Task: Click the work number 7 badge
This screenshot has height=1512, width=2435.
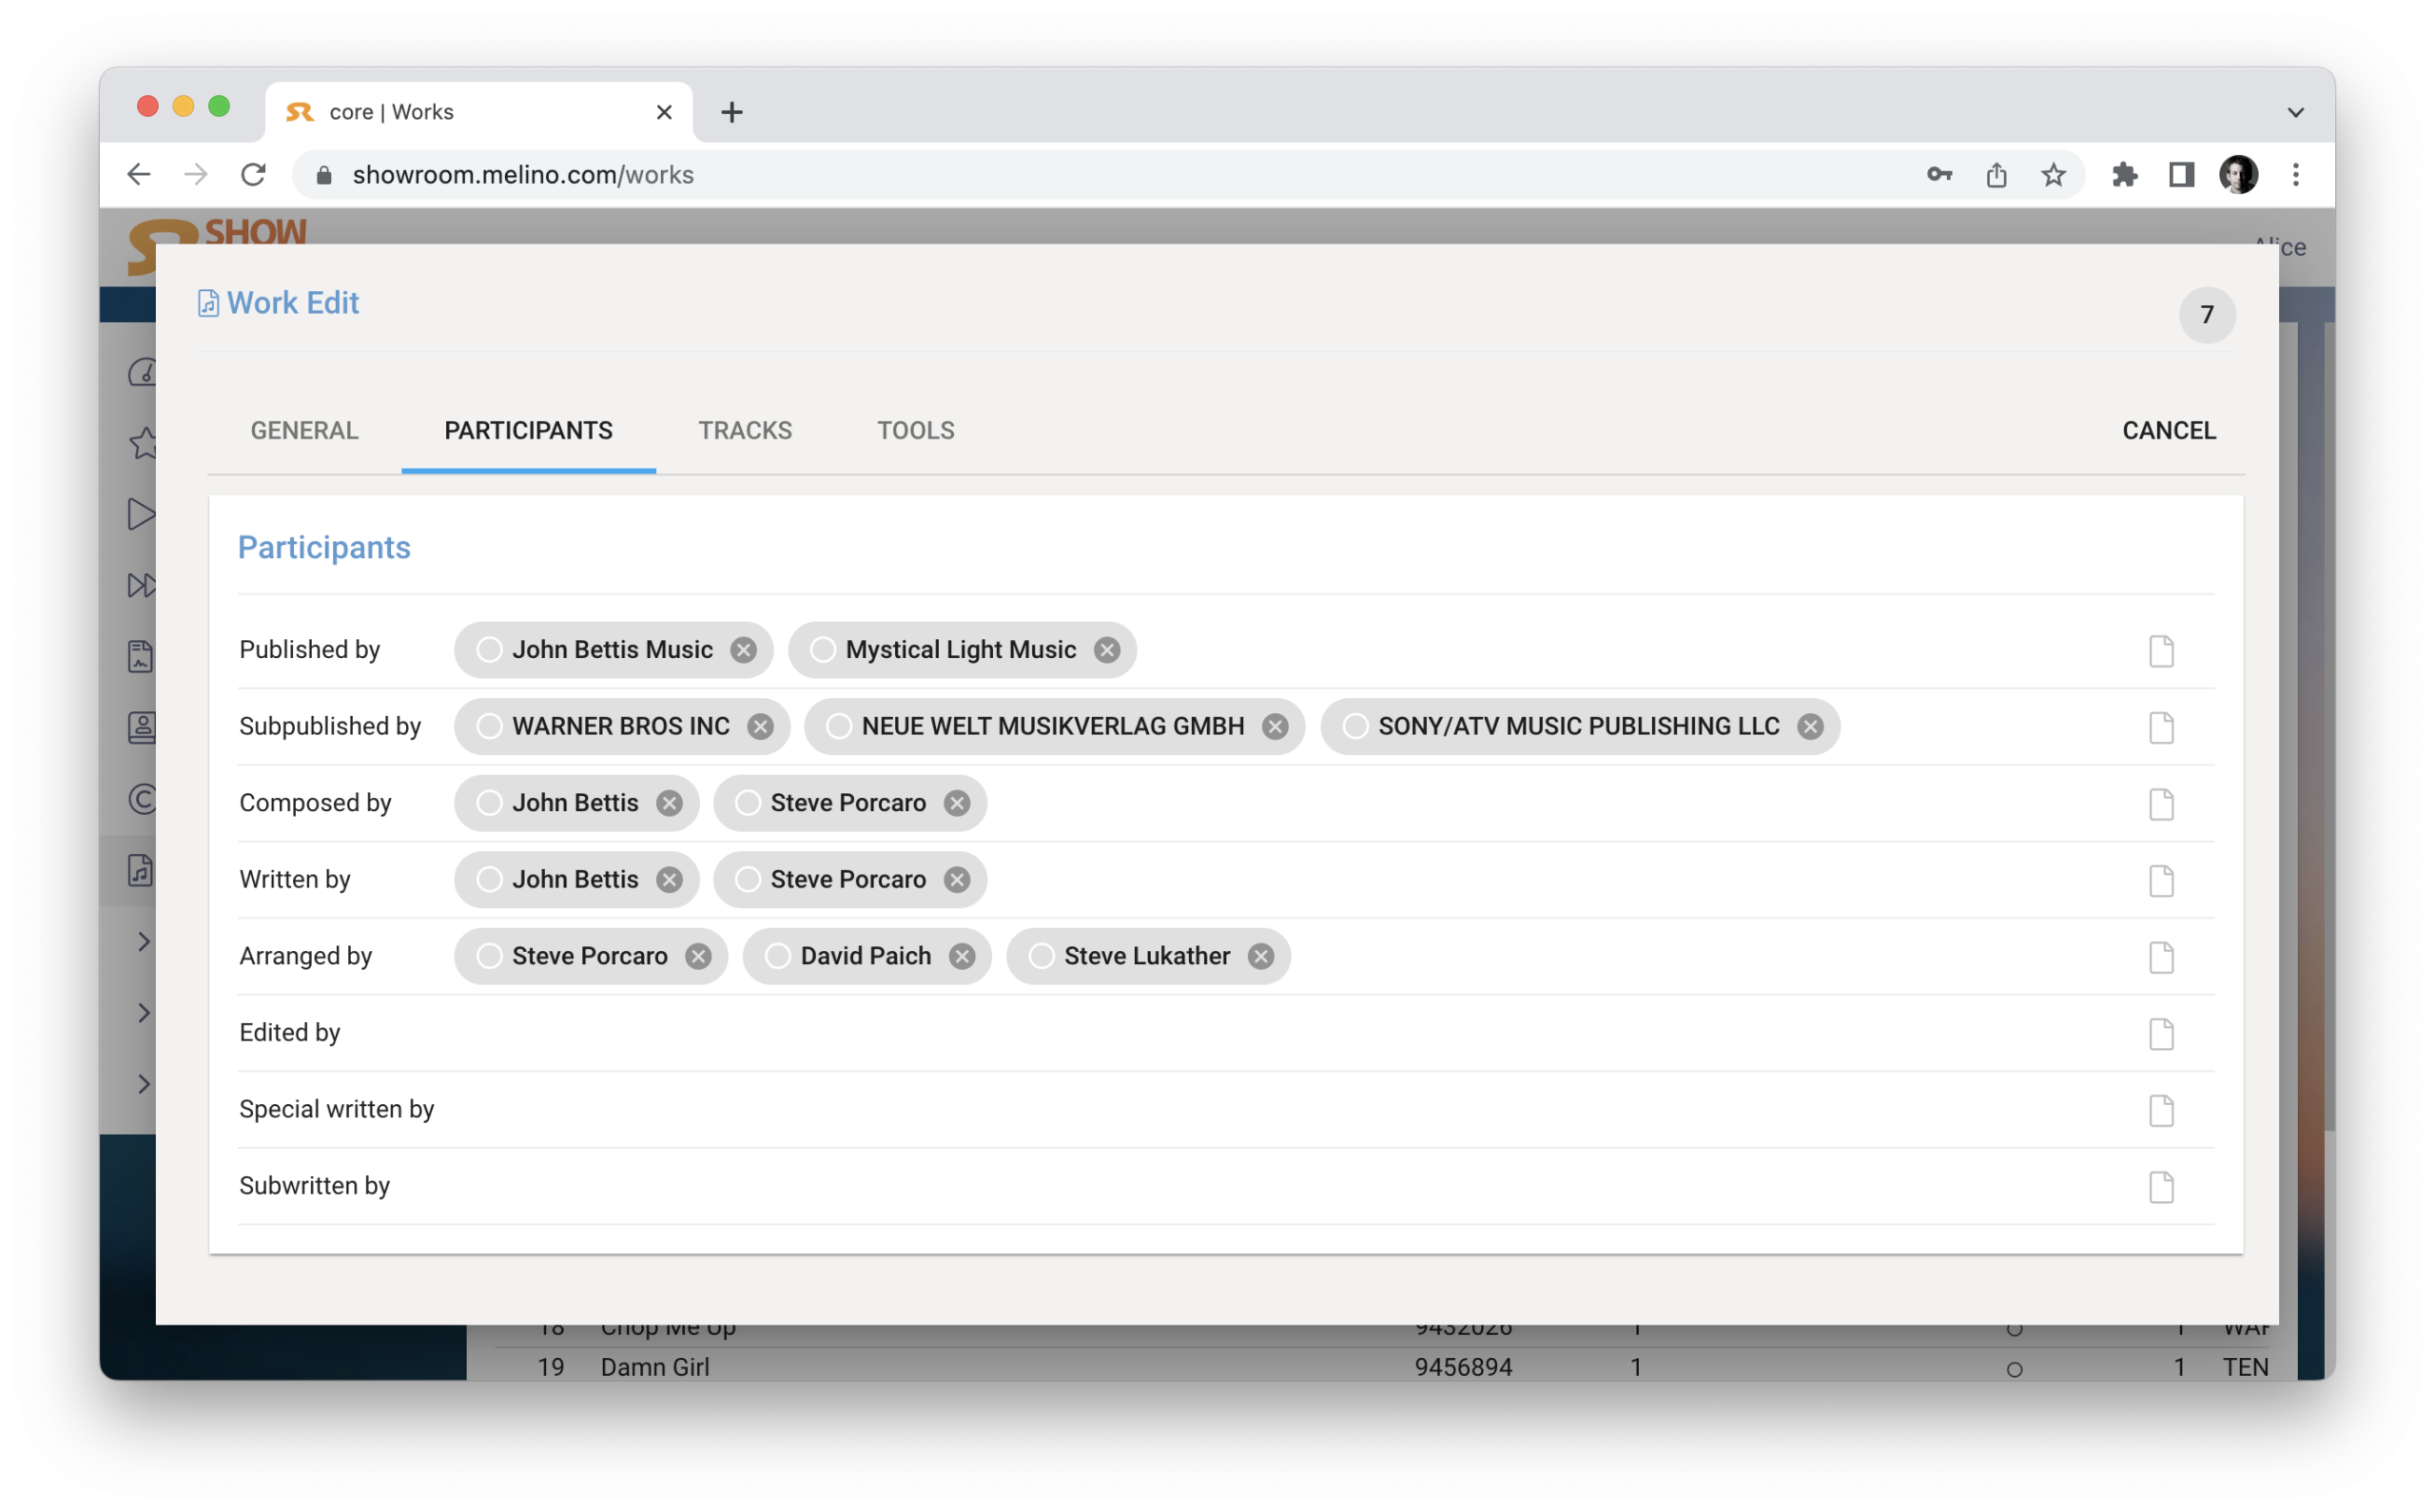Action: [2207, 315]
